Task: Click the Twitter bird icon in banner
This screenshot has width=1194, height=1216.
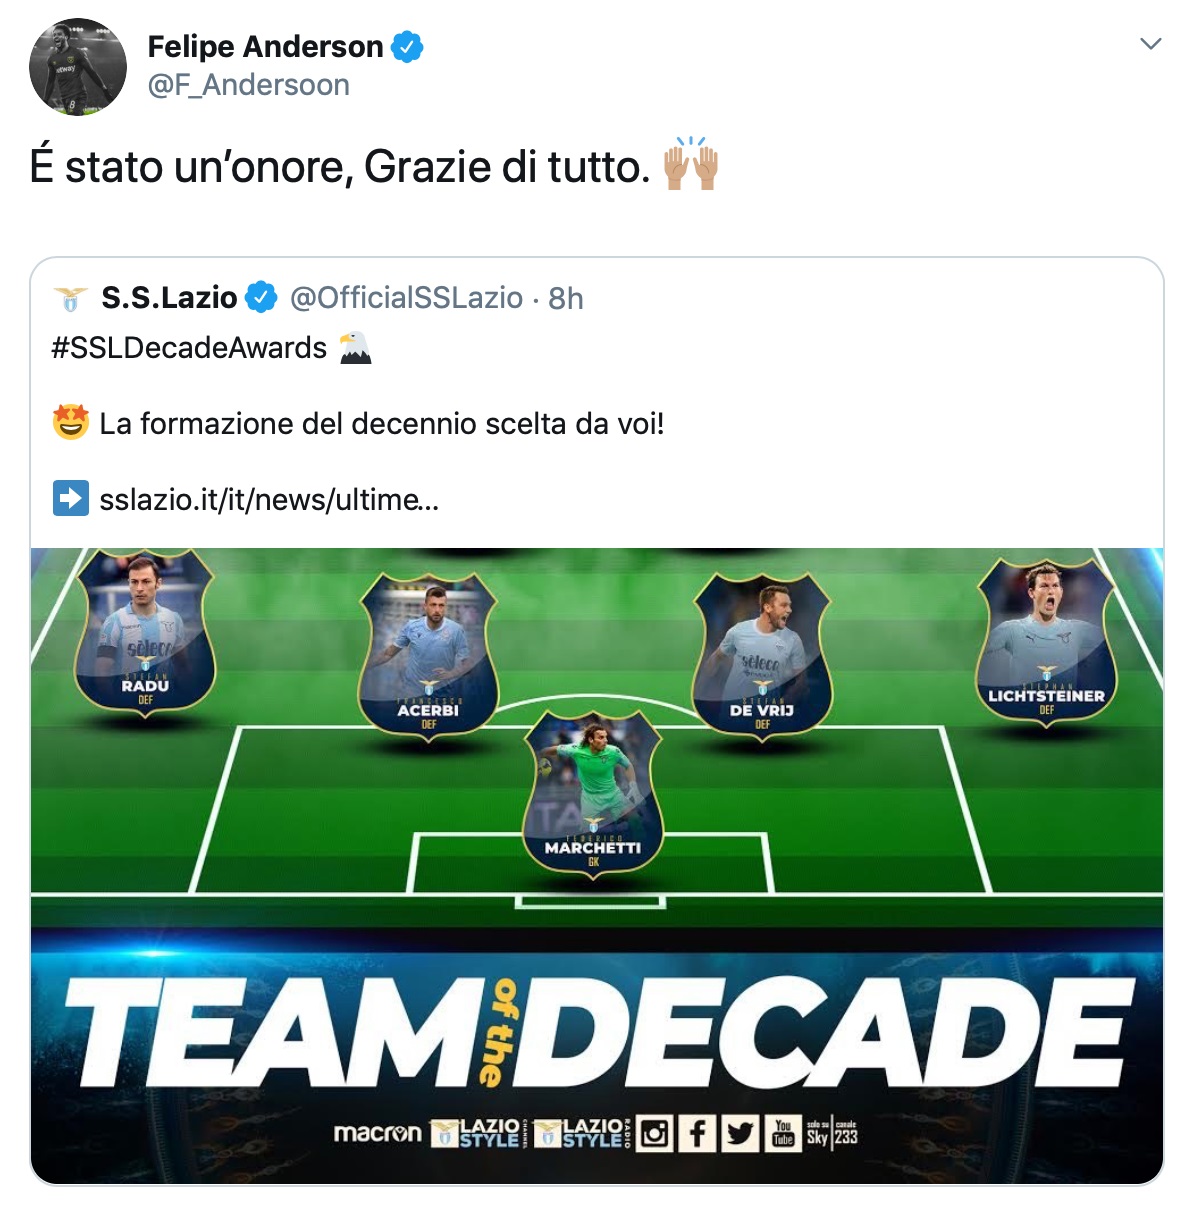Action: pyautogui.click(x=741, y=1134)
